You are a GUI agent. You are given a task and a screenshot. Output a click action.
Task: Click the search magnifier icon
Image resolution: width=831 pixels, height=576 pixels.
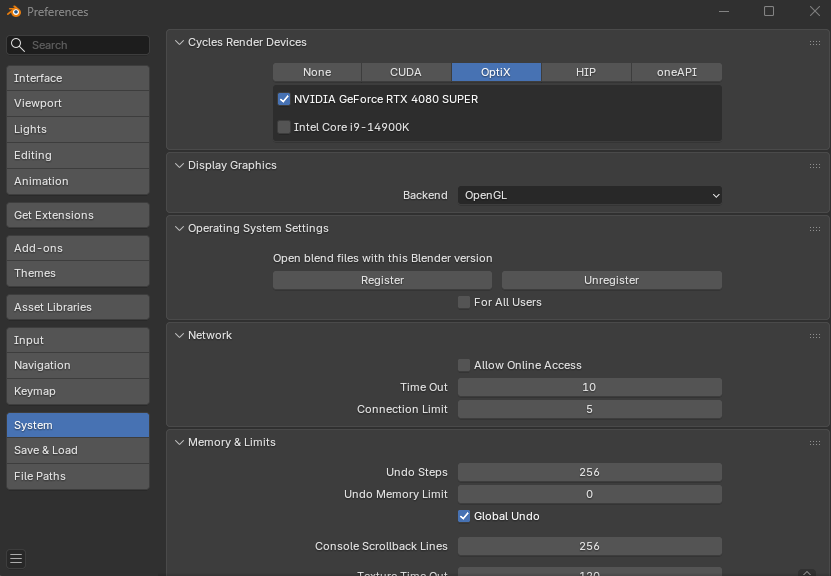click(17, 45)
